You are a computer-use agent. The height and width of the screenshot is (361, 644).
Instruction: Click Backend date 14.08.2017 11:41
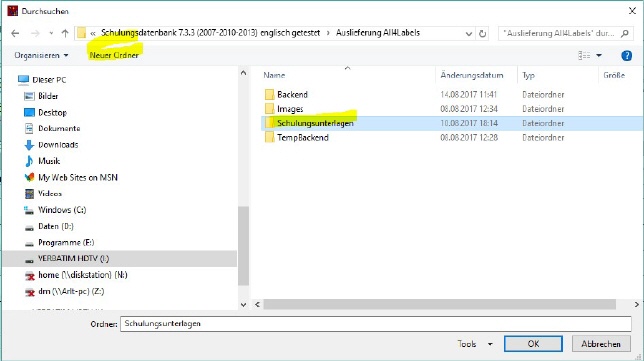coord(468,94)
